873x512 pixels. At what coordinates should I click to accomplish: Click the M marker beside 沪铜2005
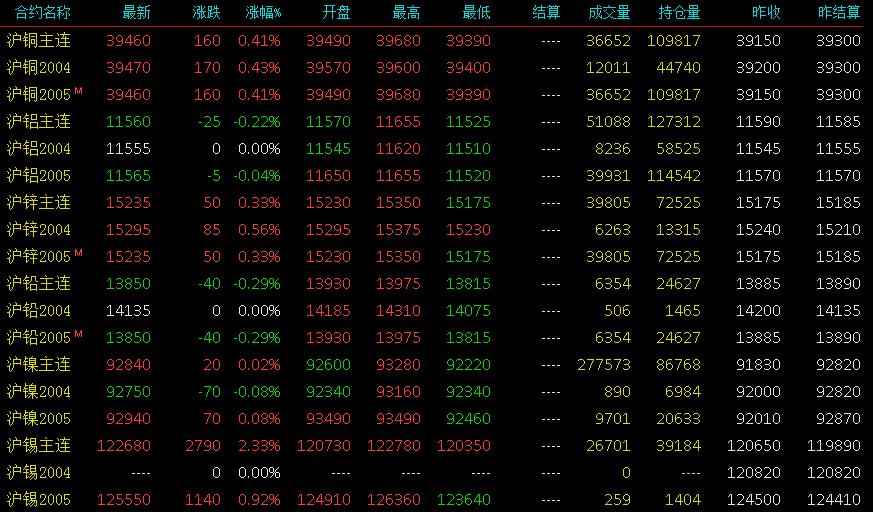point(79,90)
